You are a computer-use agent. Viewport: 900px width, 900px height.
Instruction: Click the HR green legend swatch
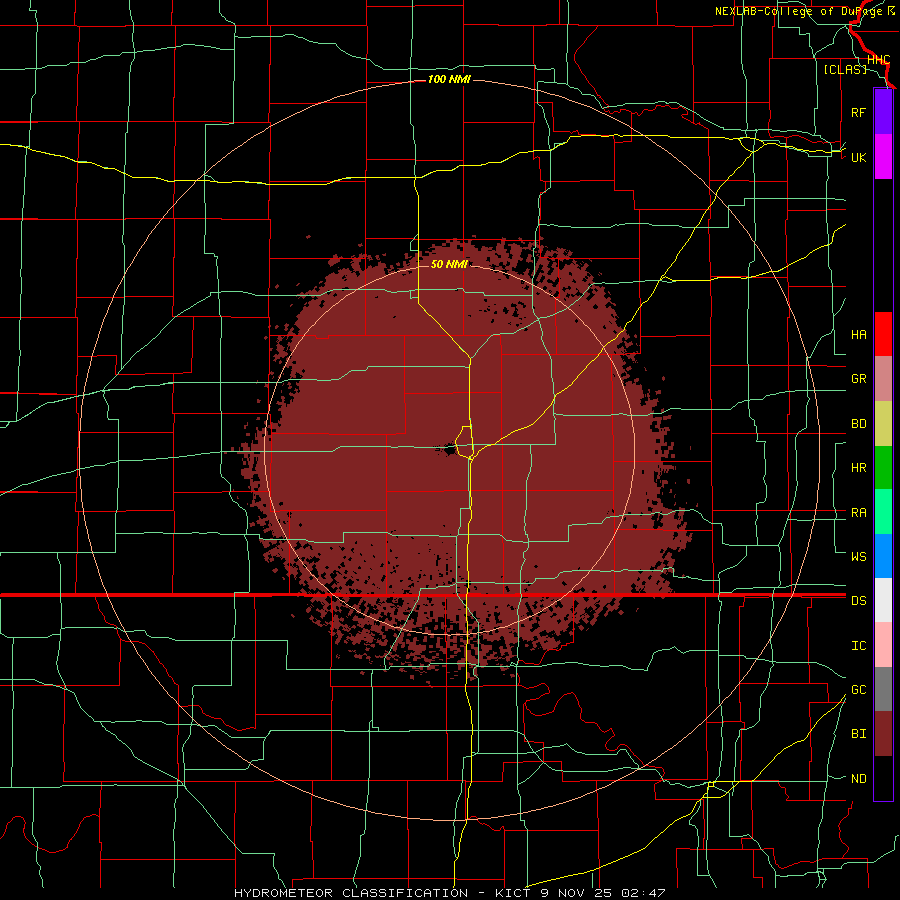[883, 468]
